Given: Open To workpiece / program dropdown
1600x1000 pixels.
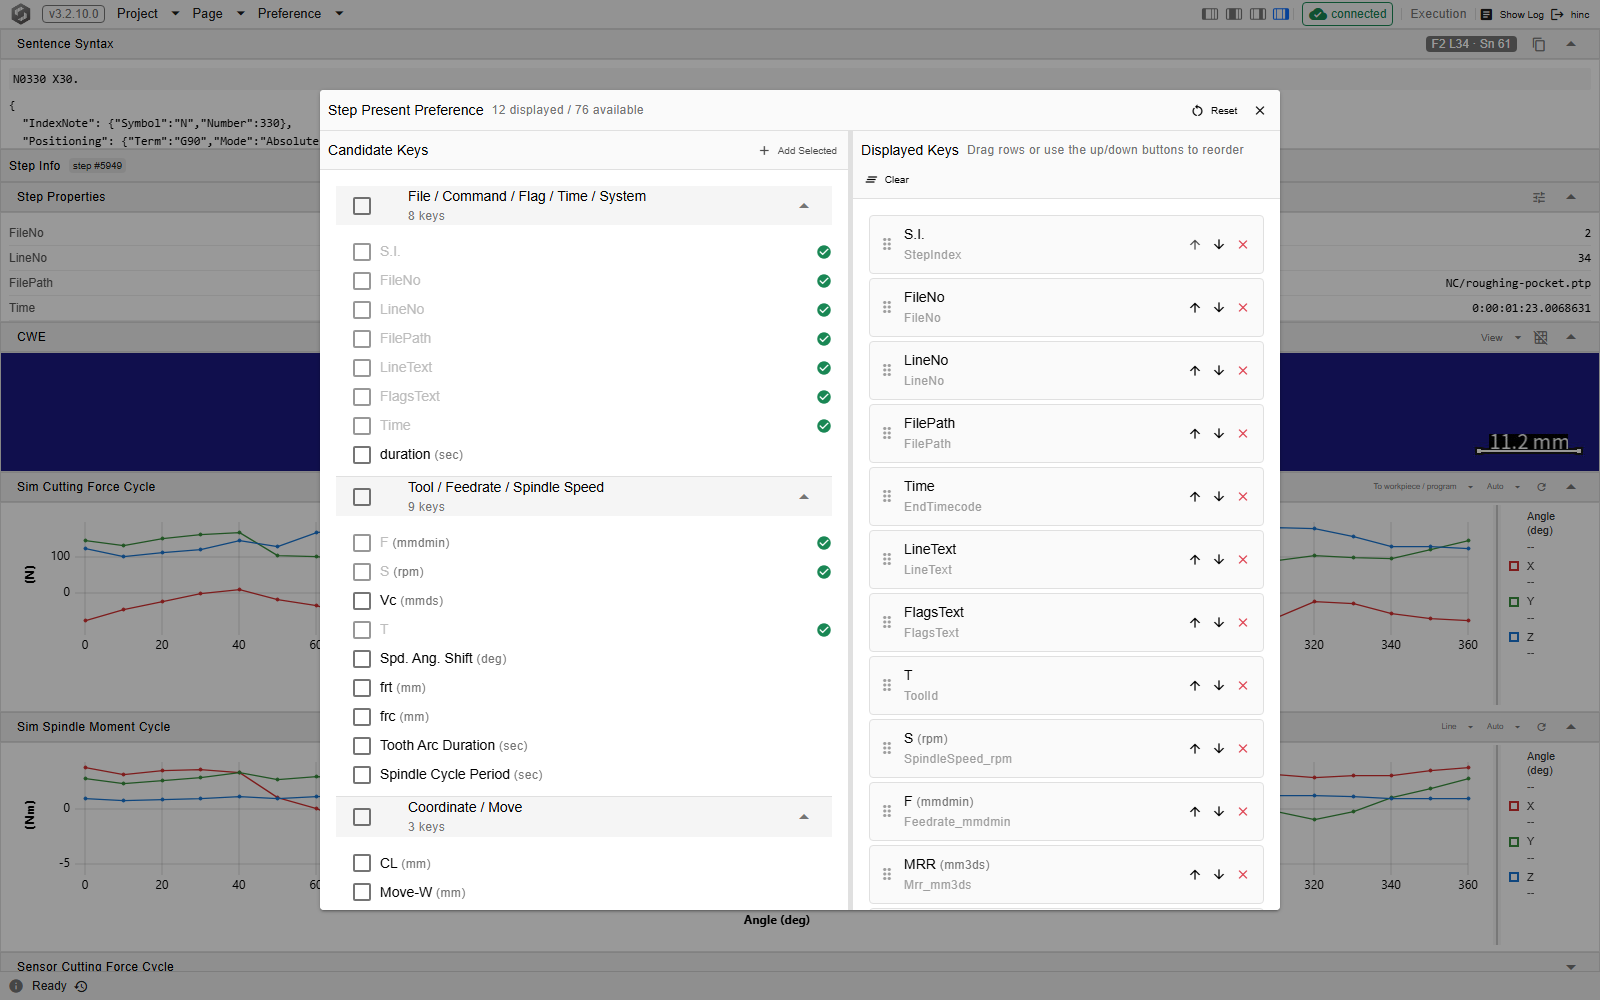Looking at the screenshot, I should coord(1423,487).
